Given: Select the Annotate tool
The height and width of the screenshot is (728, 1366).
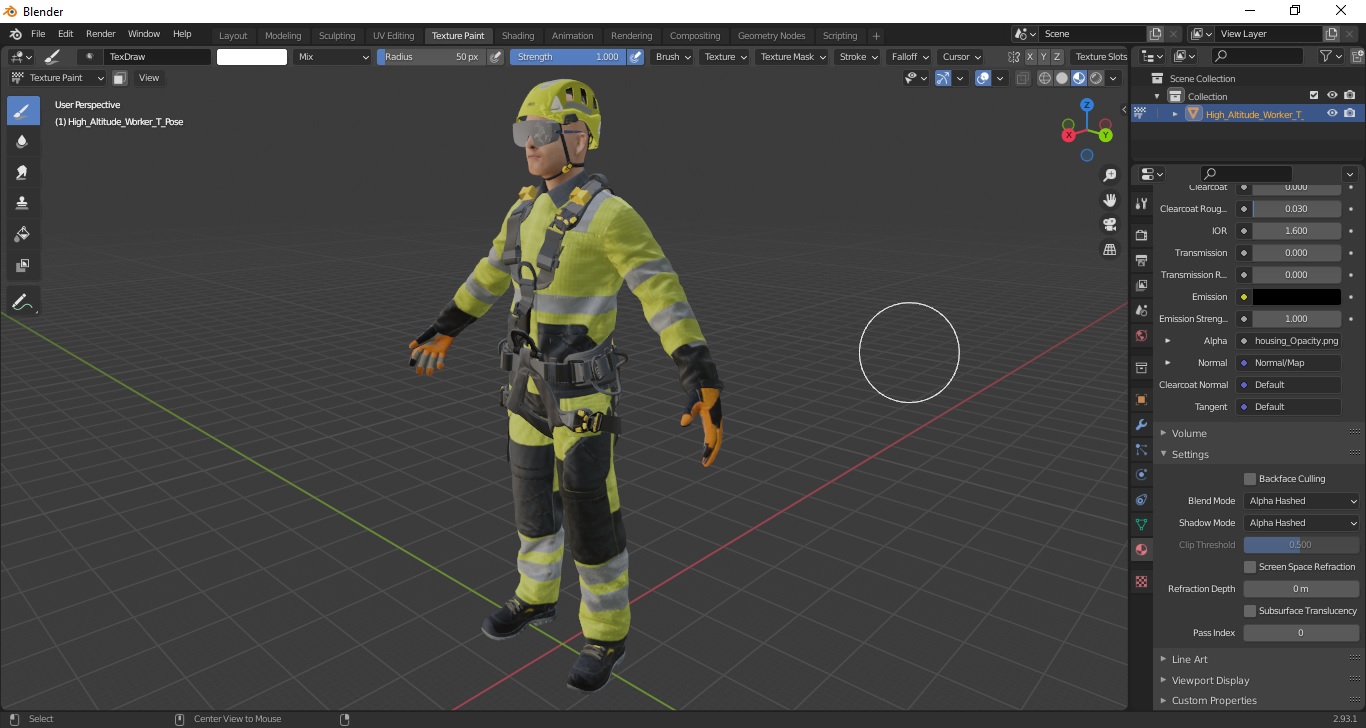Looking at the screenshot, I should point(23,301).
